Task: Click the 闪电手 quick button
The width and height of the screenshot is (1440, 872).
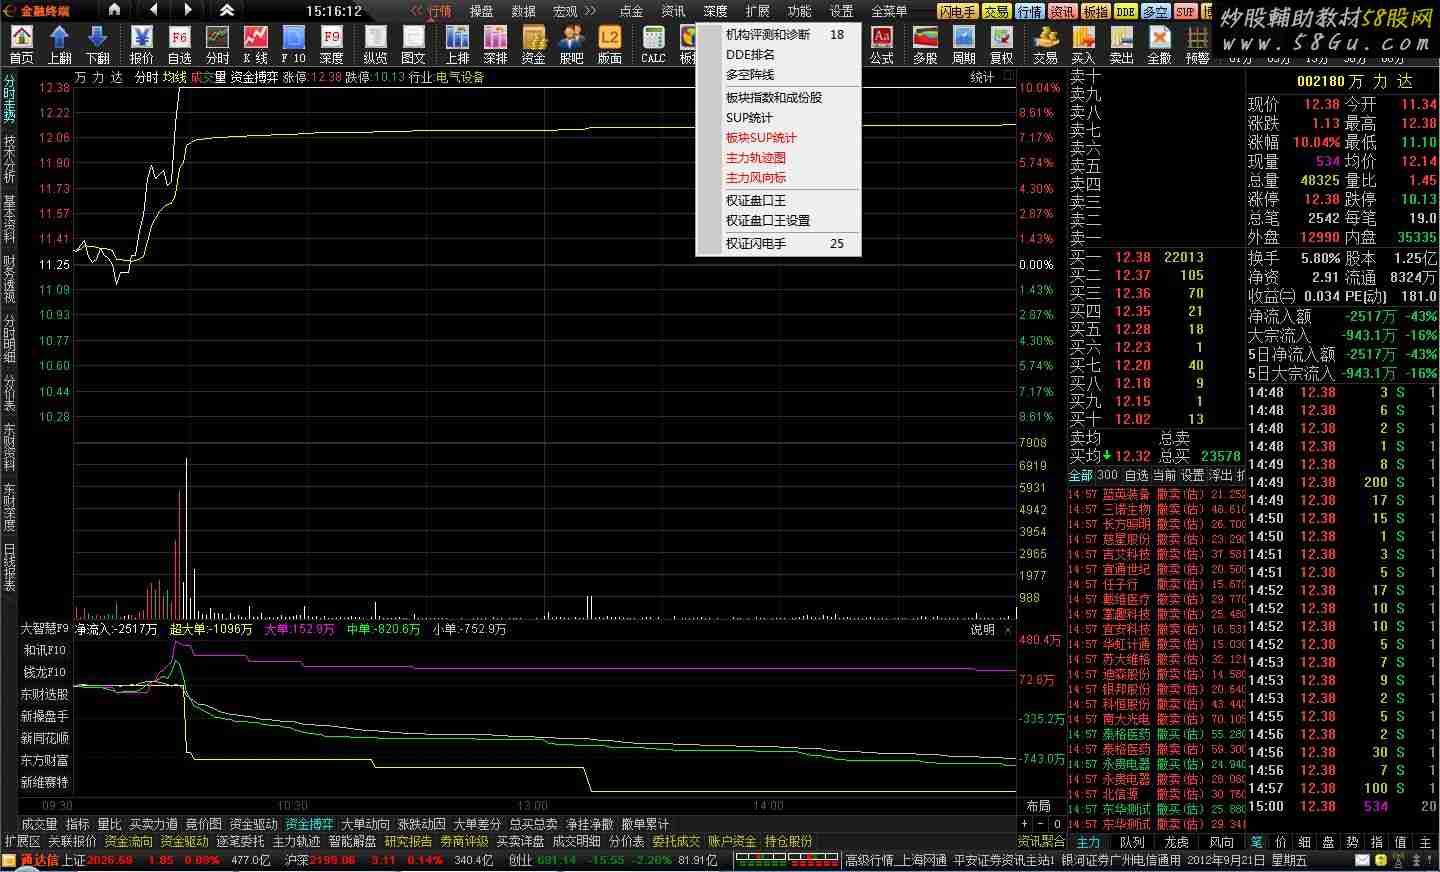Action: coord(957,11)
